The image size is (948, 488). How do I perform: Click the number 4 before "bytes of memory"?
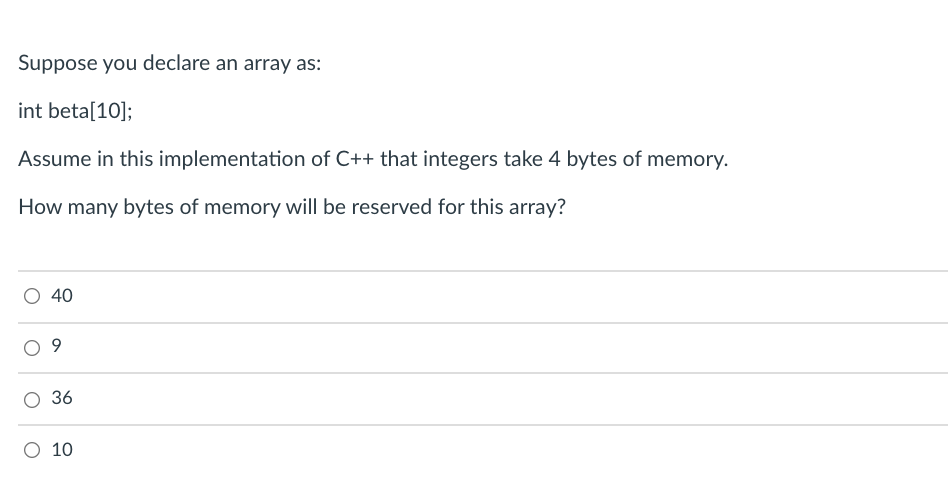554,159
